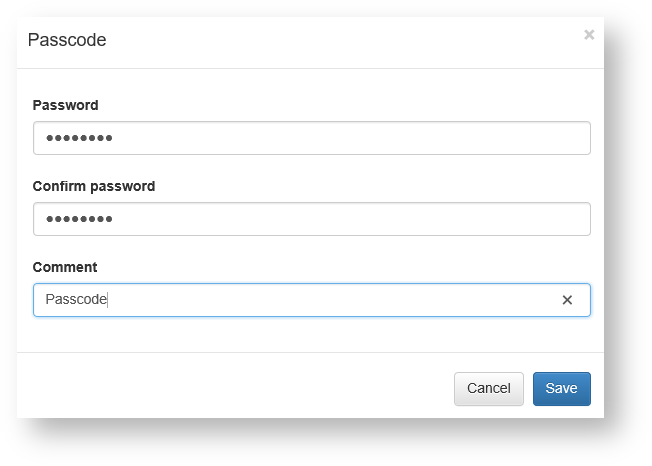The image size is (652, 466).
Task: Clear the Comment field text
Action: [567, 300]
